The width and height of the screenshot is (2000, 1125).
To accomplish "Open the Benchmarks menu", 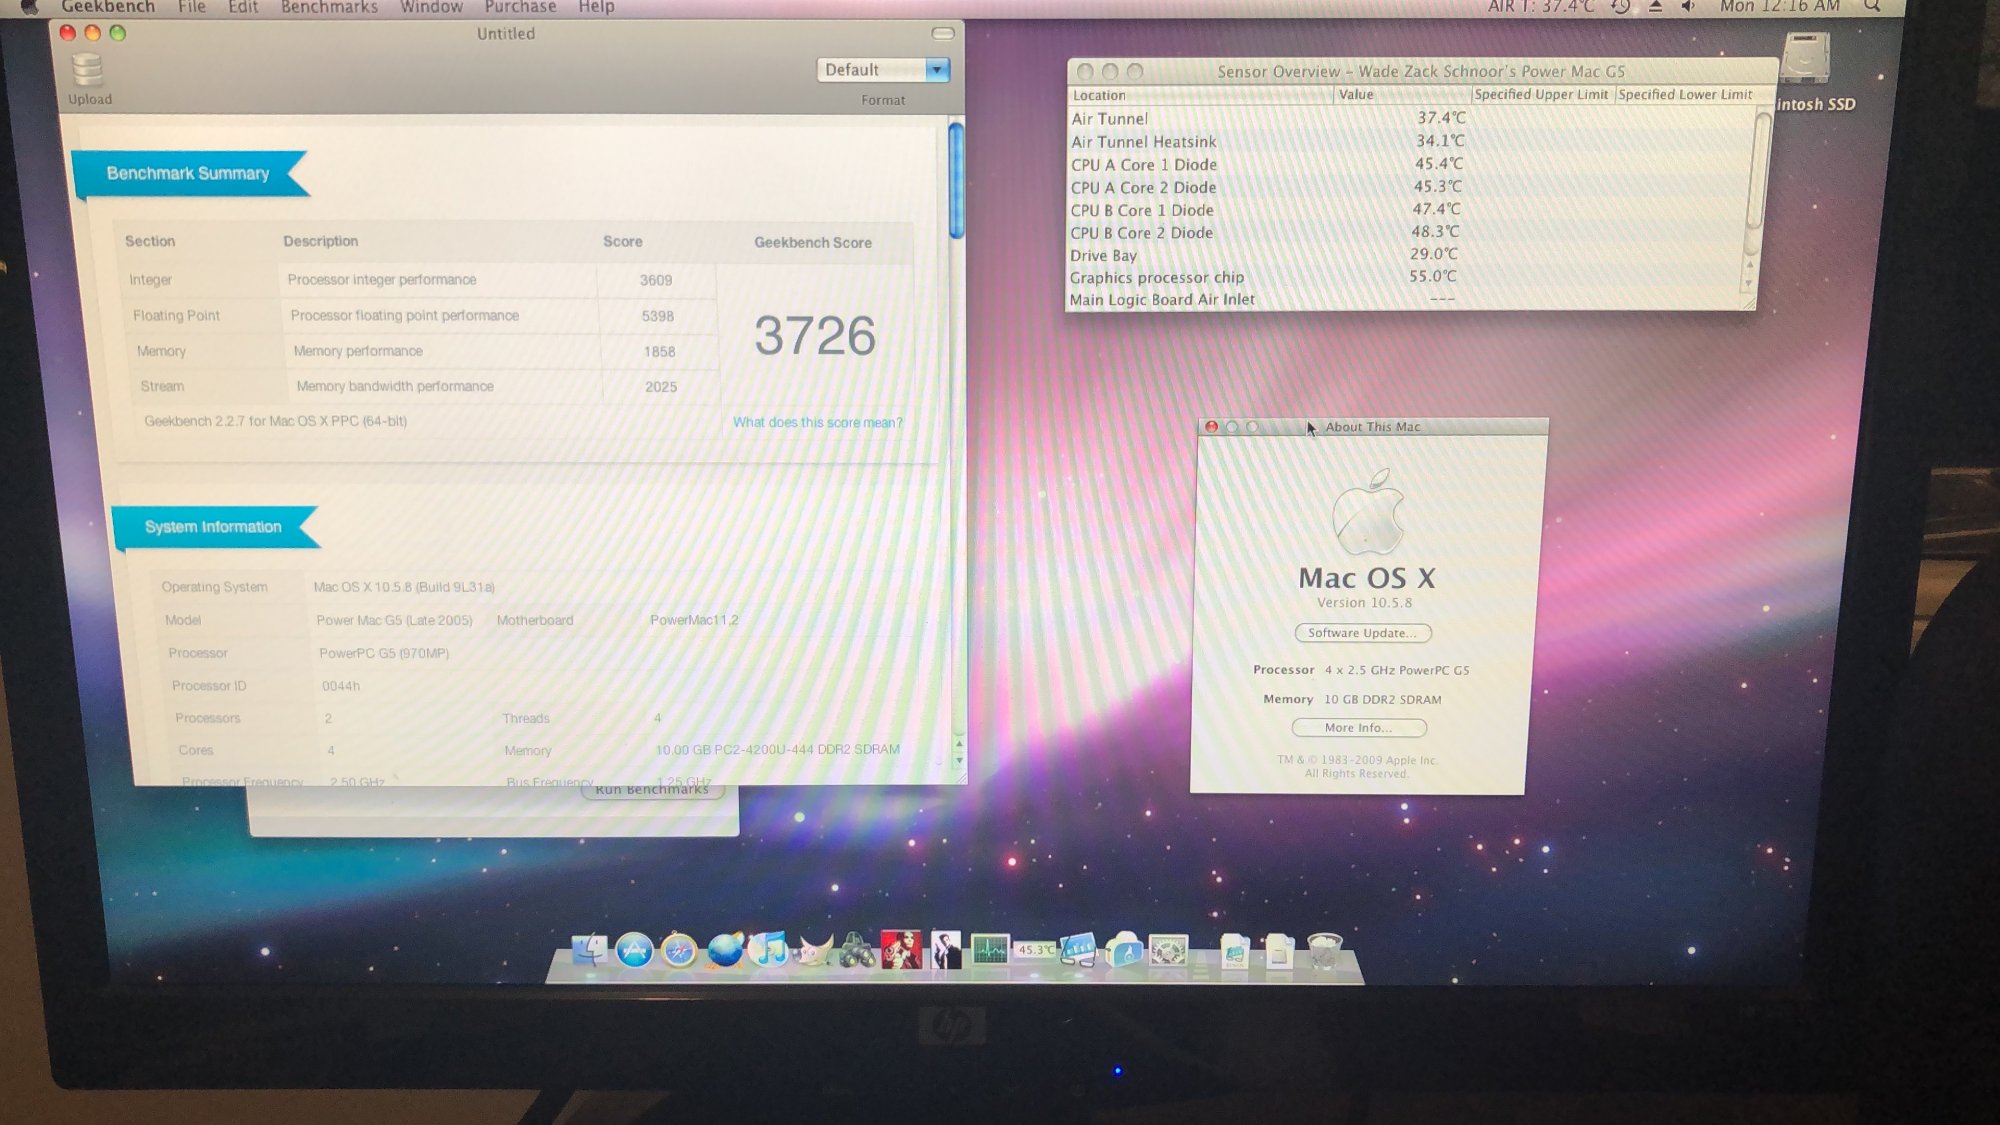I will point(329,7).
